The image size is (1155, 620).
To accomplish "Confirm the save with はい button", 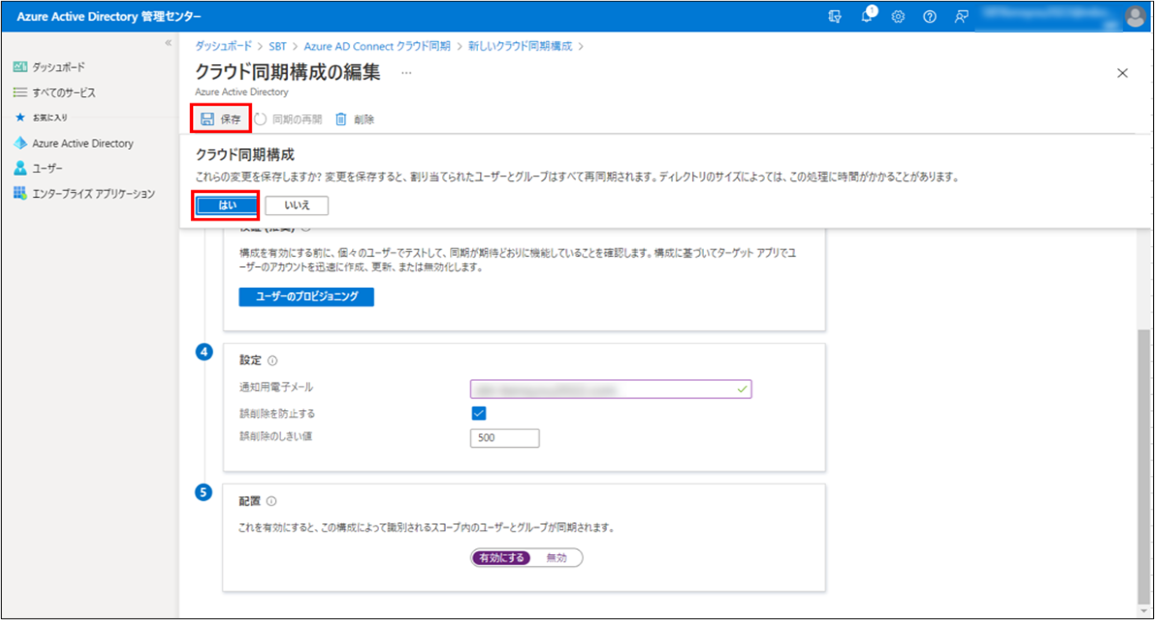I will [226, 205].
